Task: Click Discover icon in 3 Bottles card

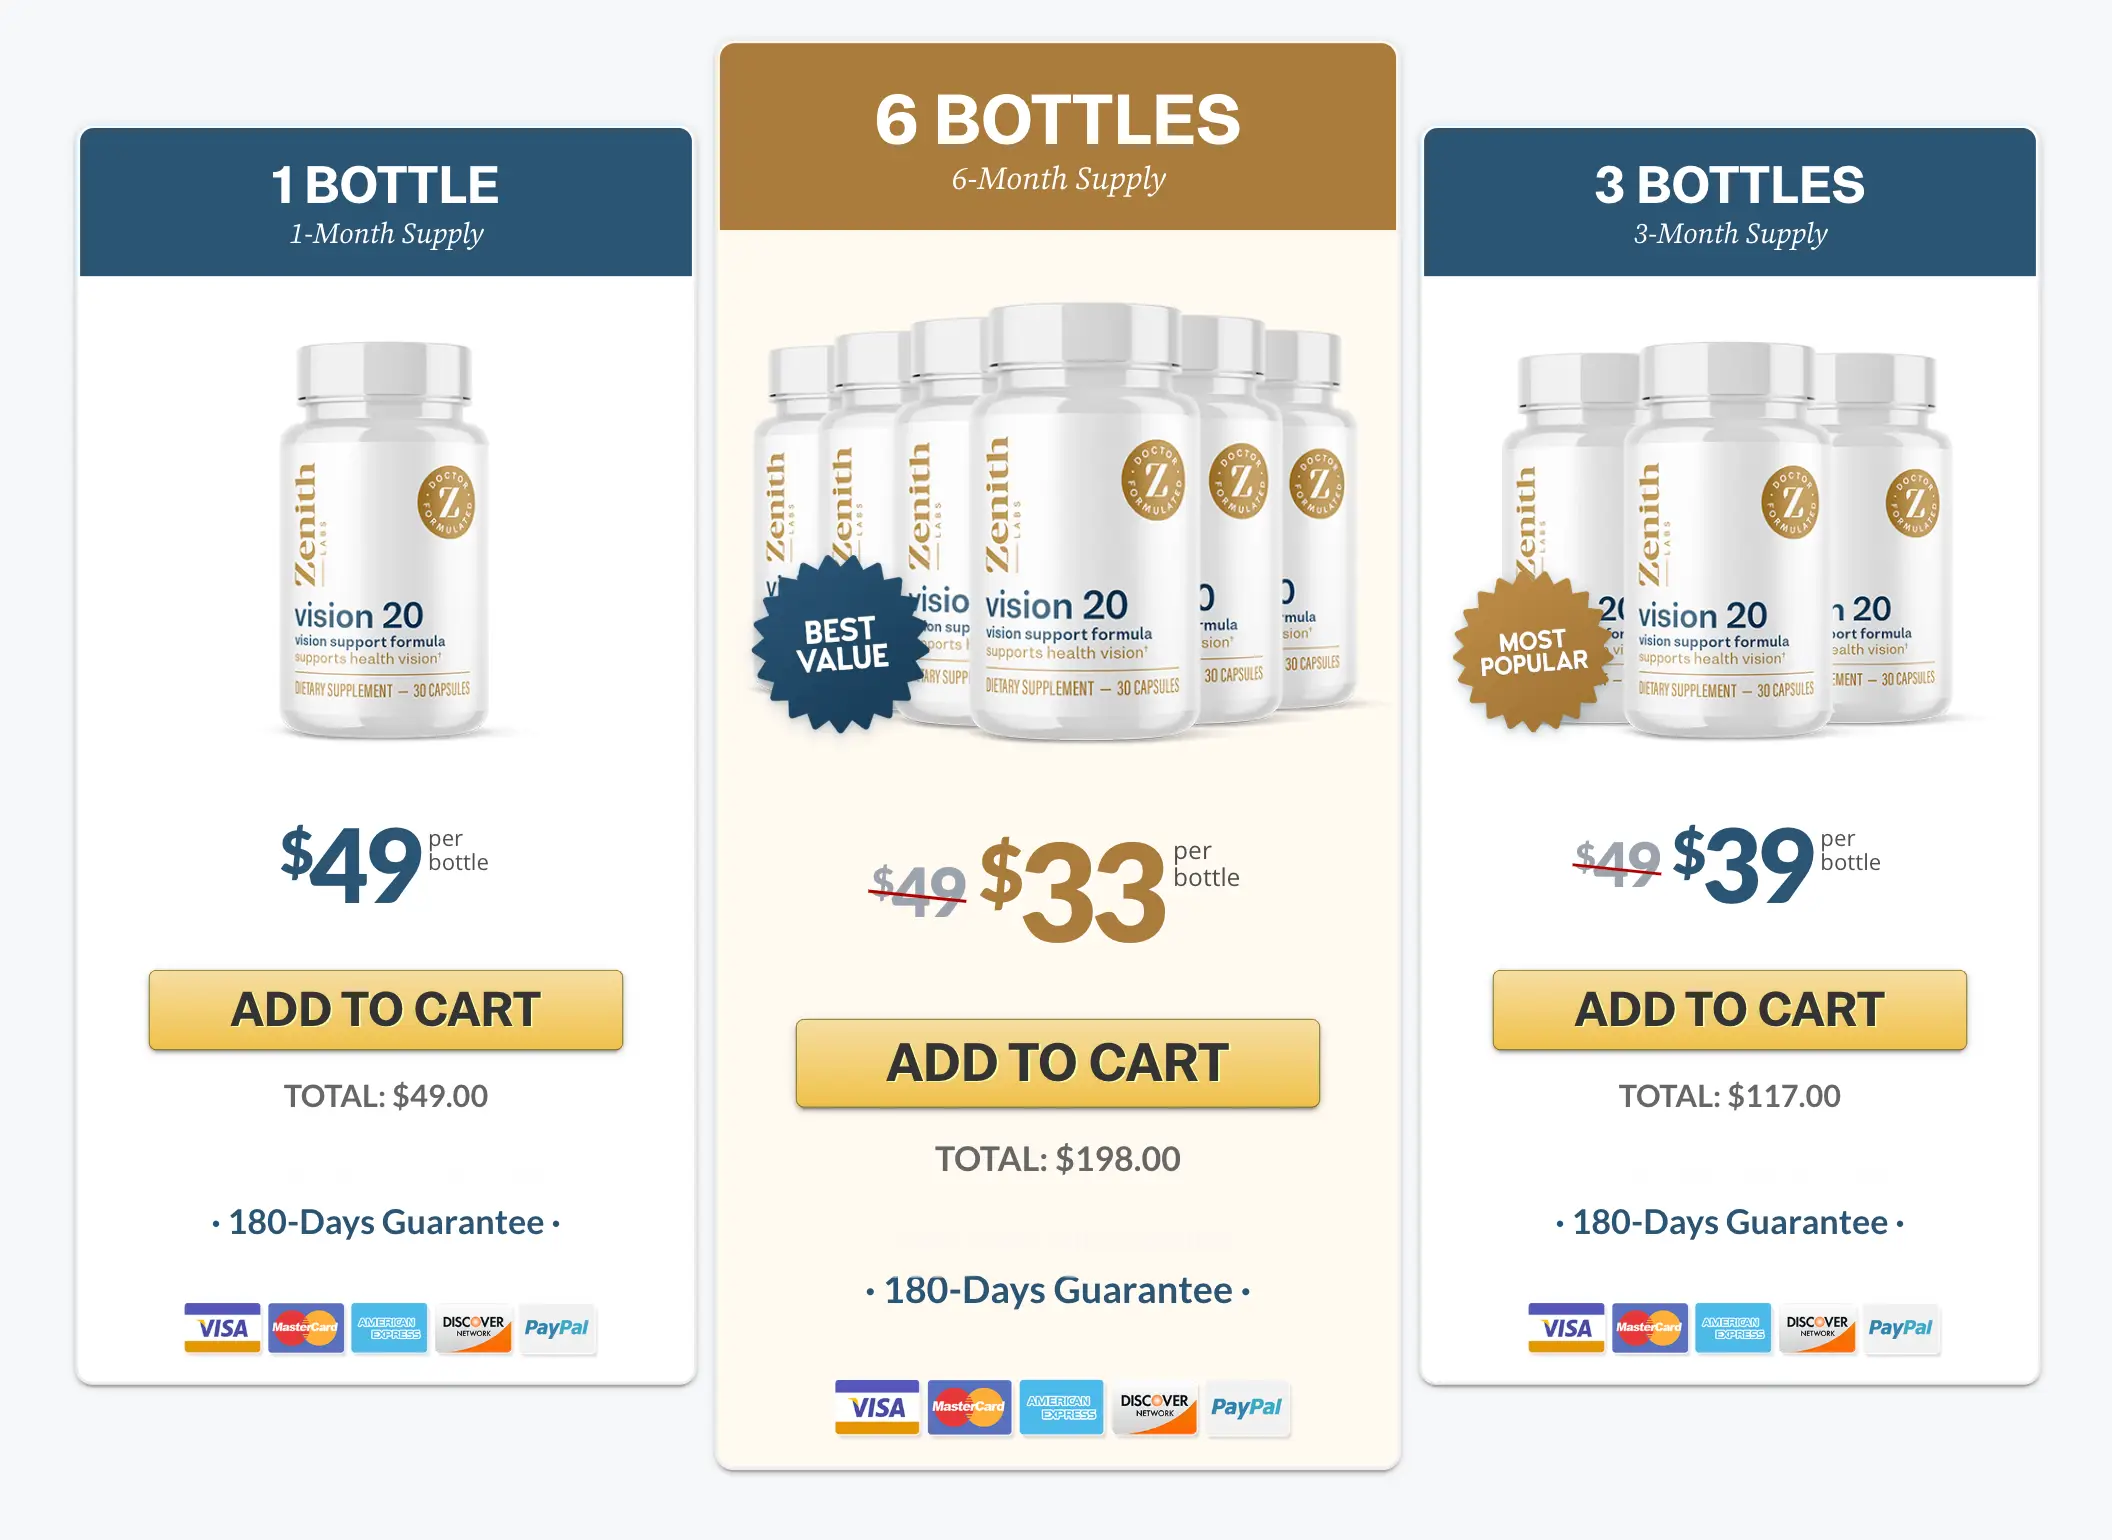Action: (1817, 1327)
